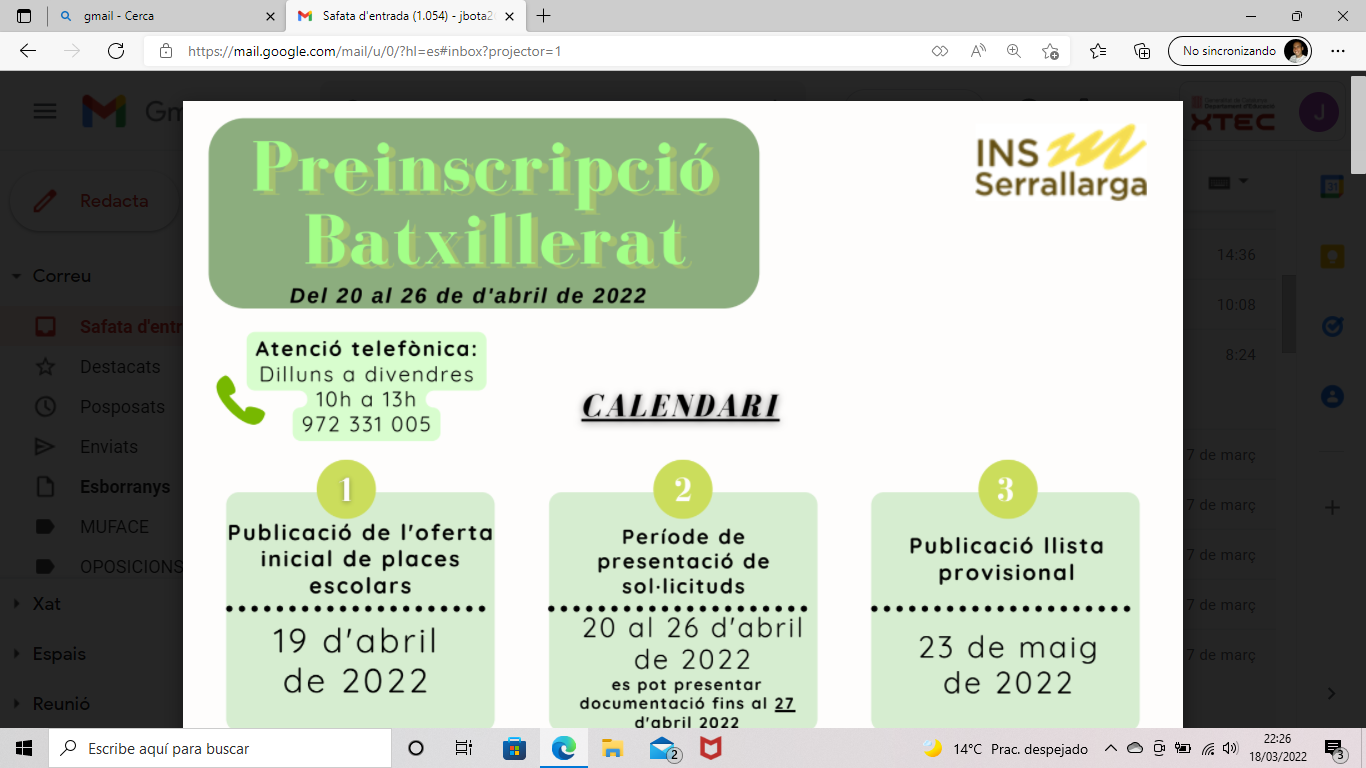Go to the Enviats sent folder
The width and height of the screenshot is (1366, 768).
(x=108, y=447)
